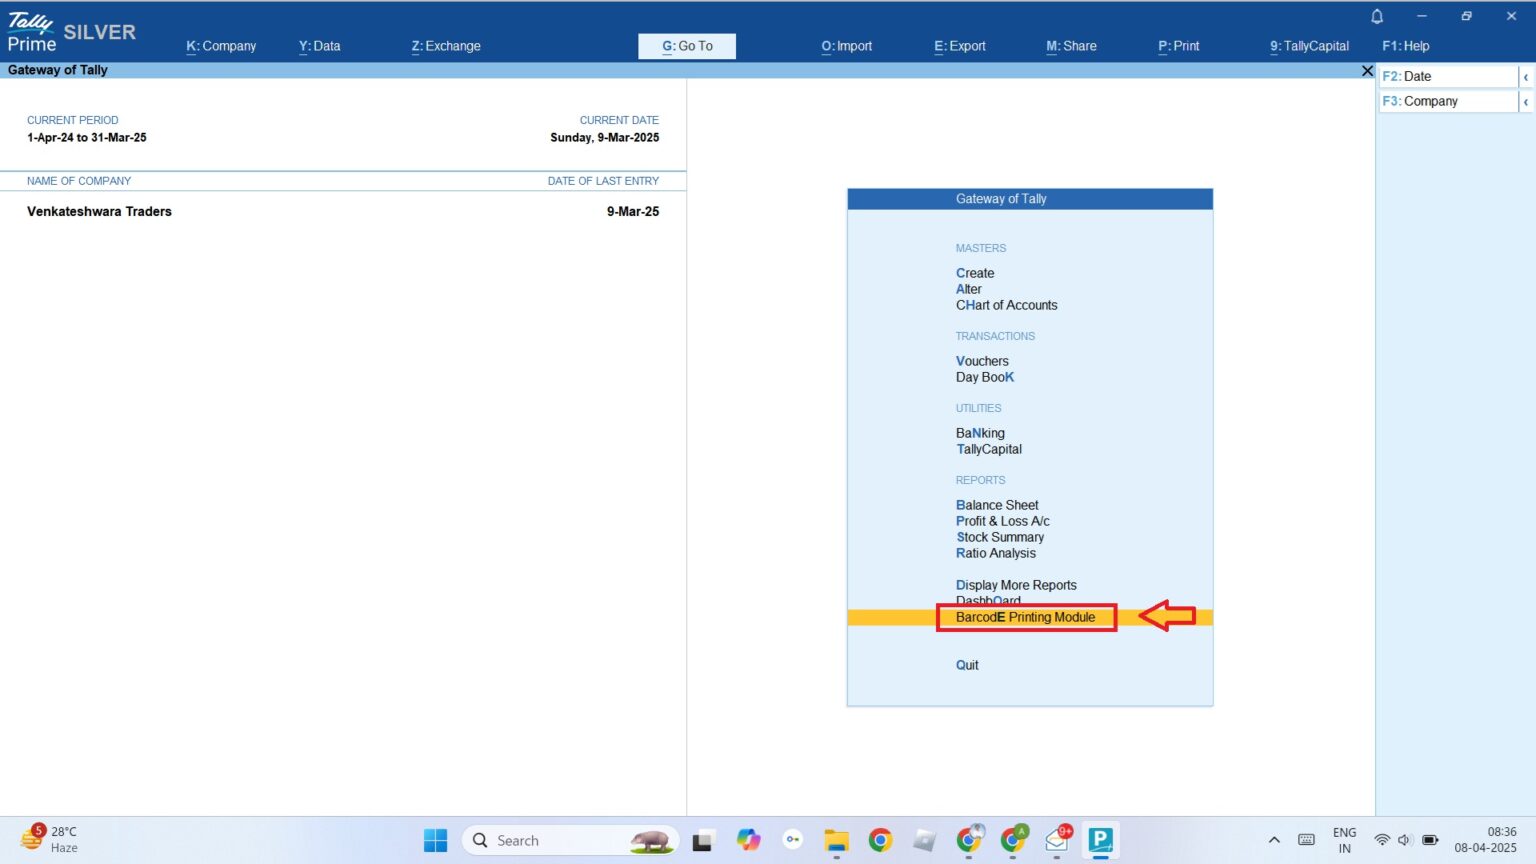Screen dimensions: 1536x864
Task: Open the E: Export menu
Action: point(959,45)
